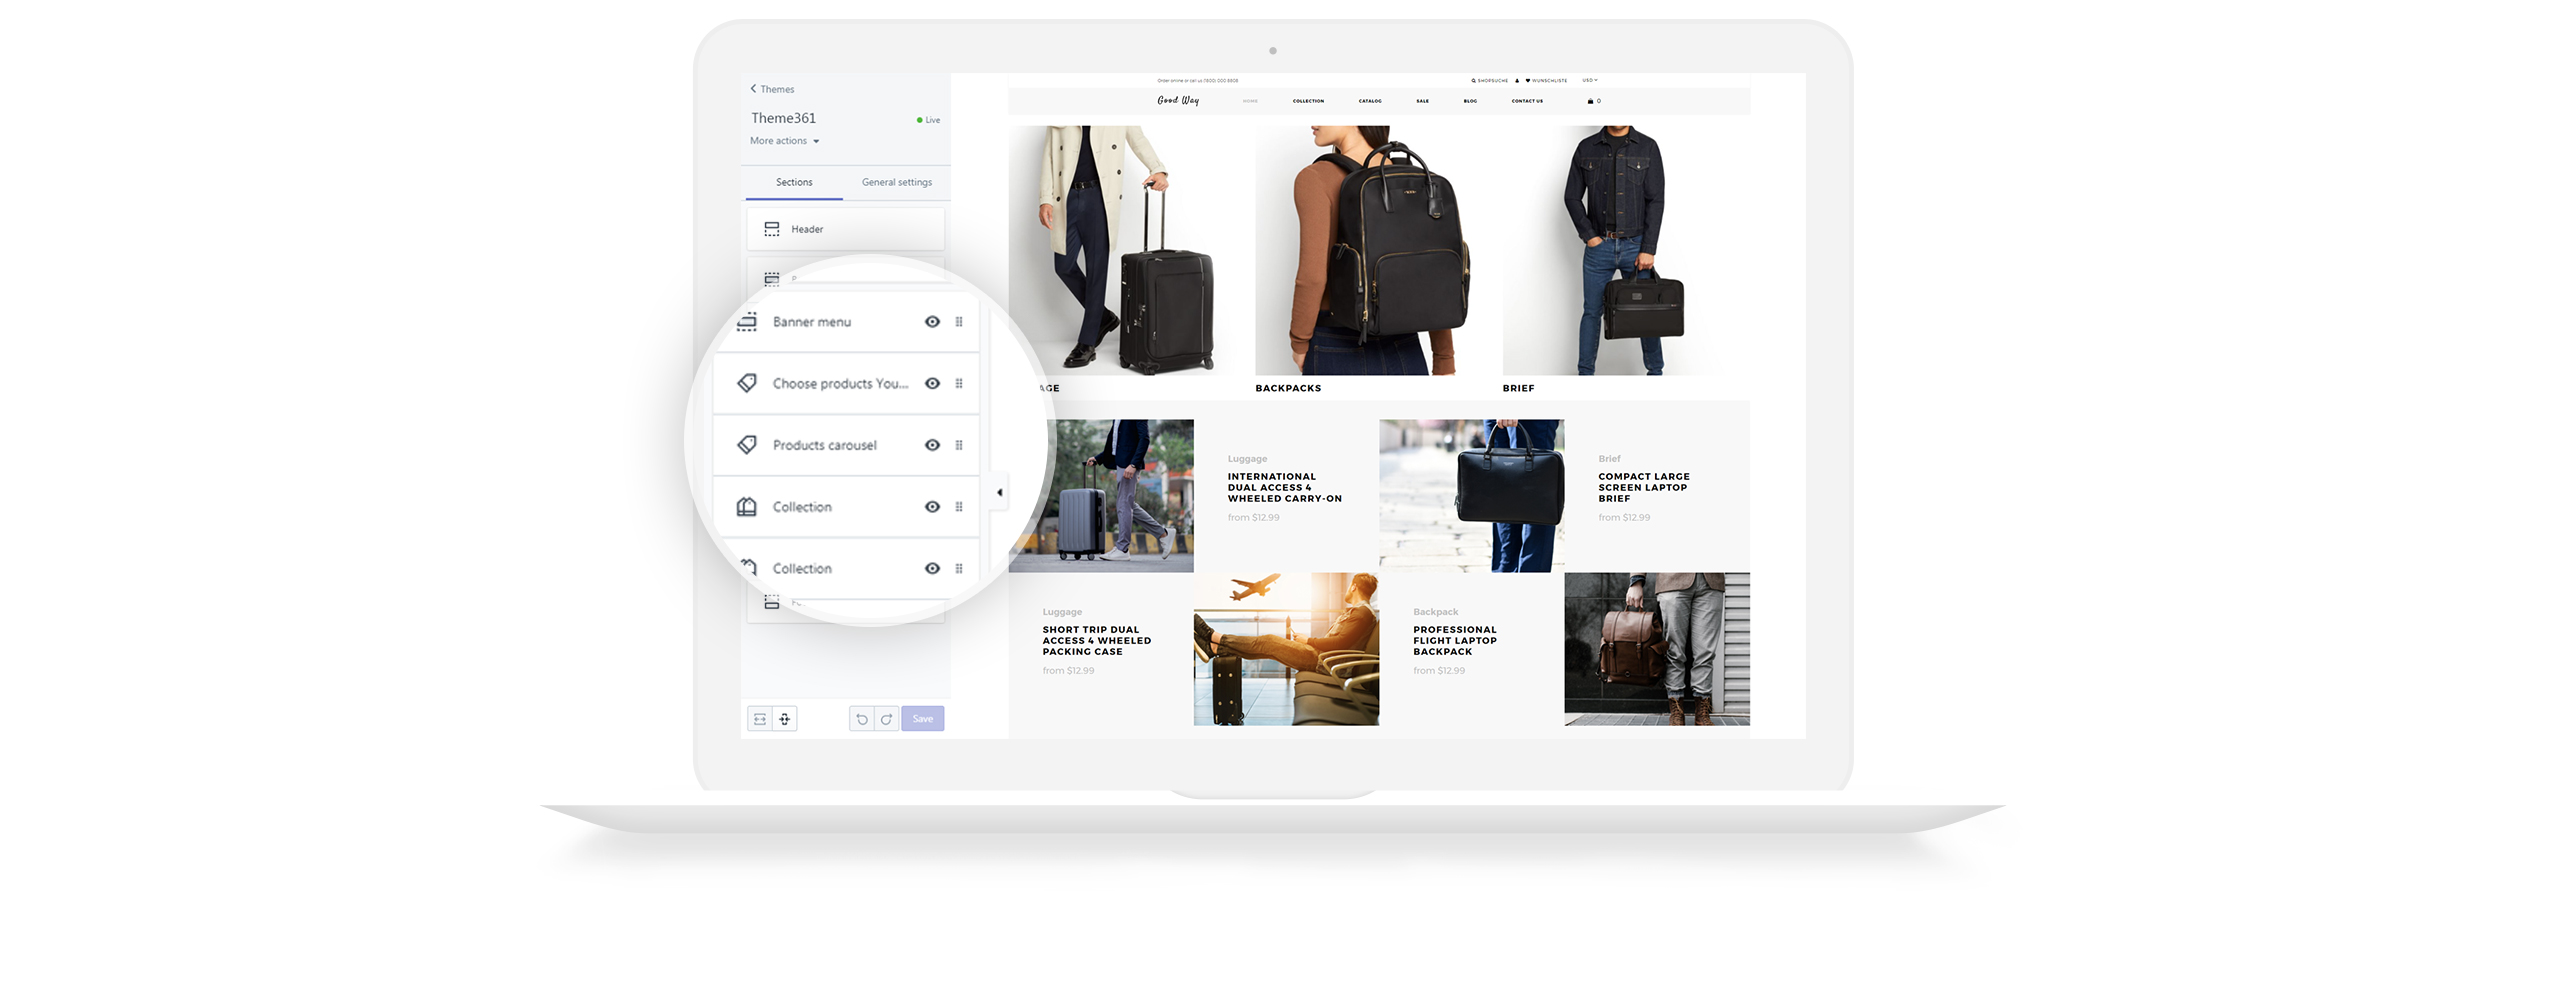Viewport: 2560px width, 1000px height.
Task: Click the airport lounge traveler photo
Action: [1286, 649]
